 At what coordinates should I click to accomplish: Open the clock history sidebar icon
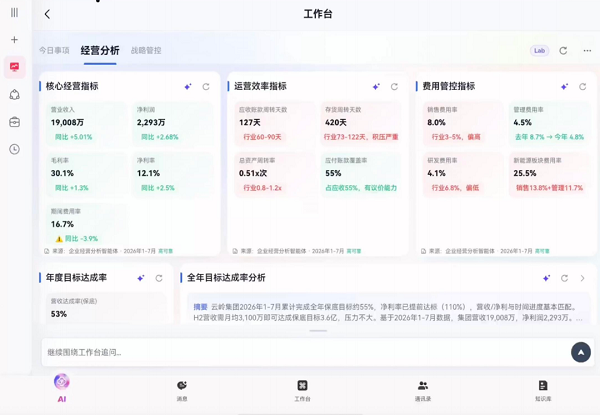[x=15, y=149]
